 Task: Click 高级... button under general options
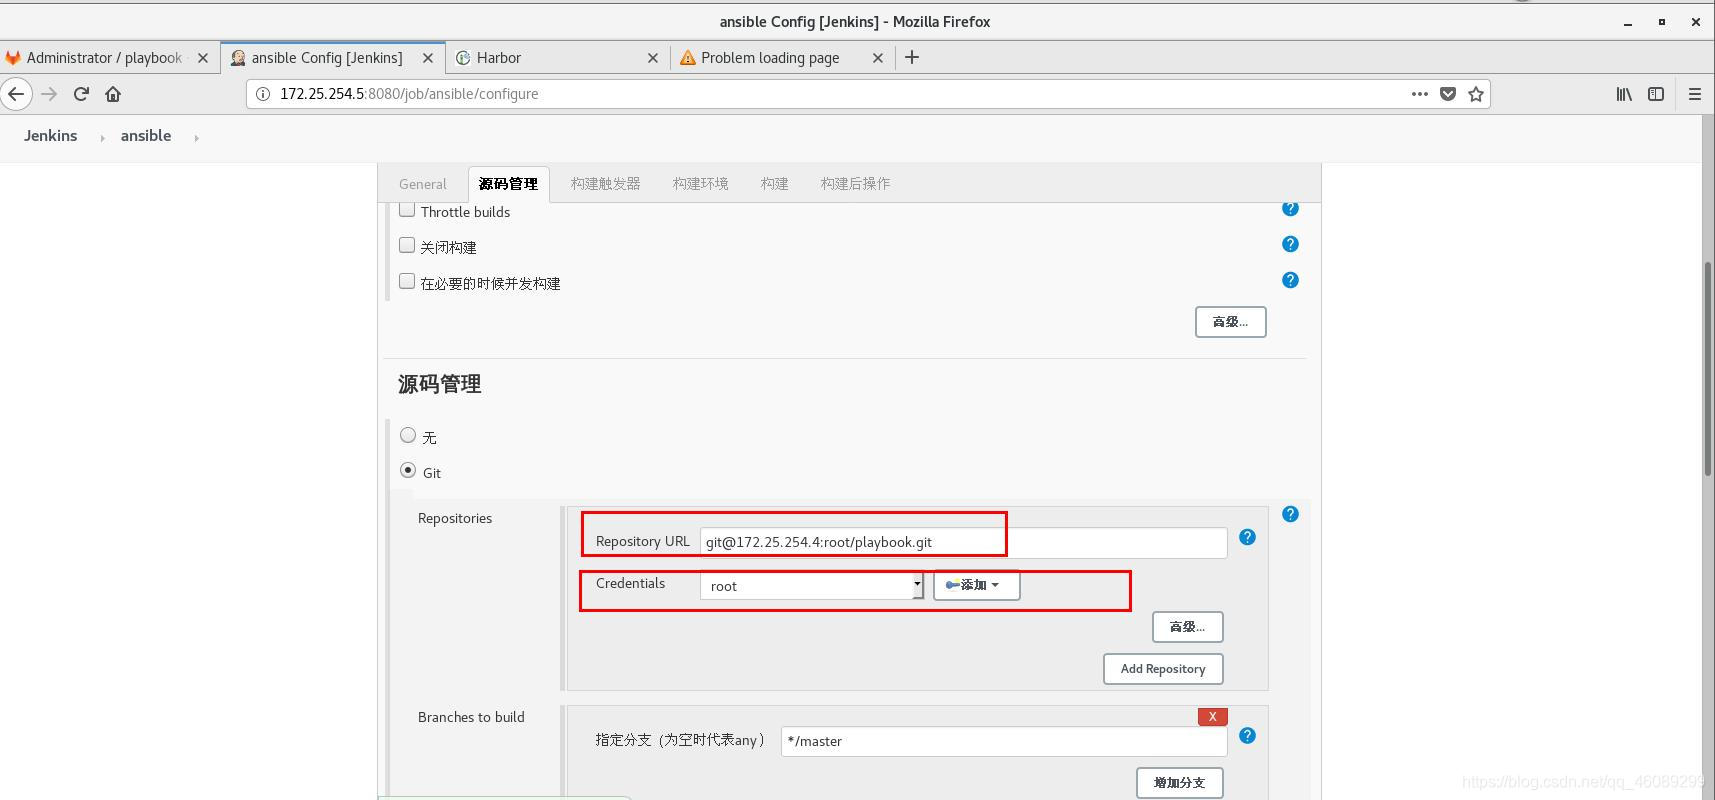pos(1230,322)
